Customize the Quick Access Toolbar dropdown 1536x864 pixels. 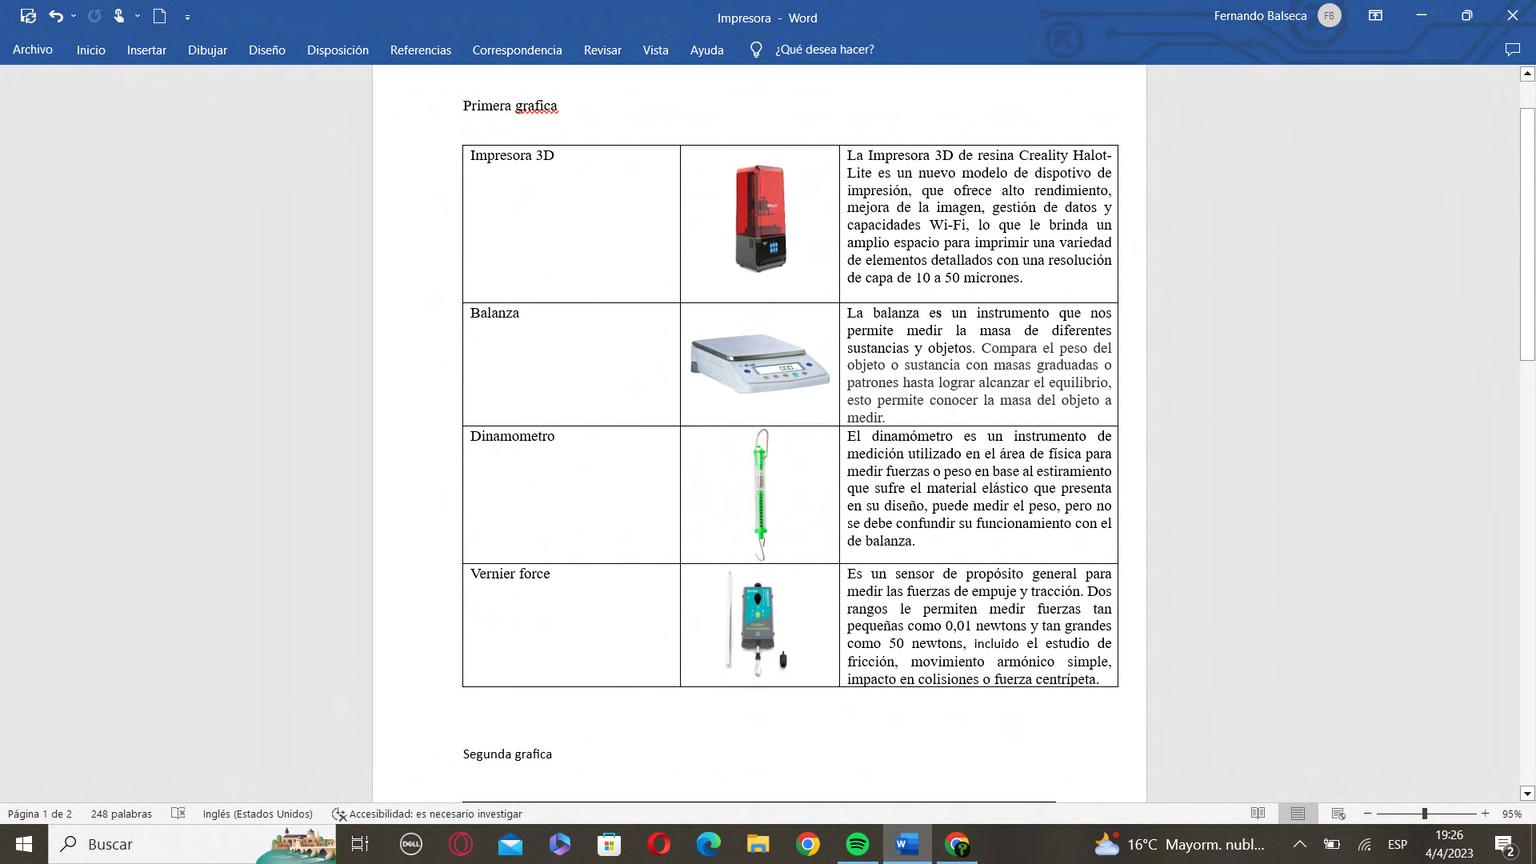(x=187, y=17)
